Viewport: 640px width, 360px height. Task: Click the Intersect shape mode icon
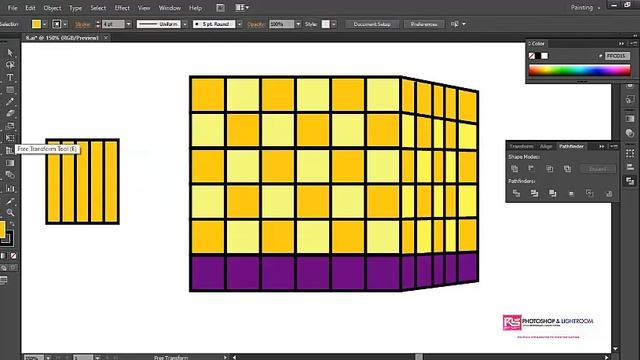click(x=549, y=169)
